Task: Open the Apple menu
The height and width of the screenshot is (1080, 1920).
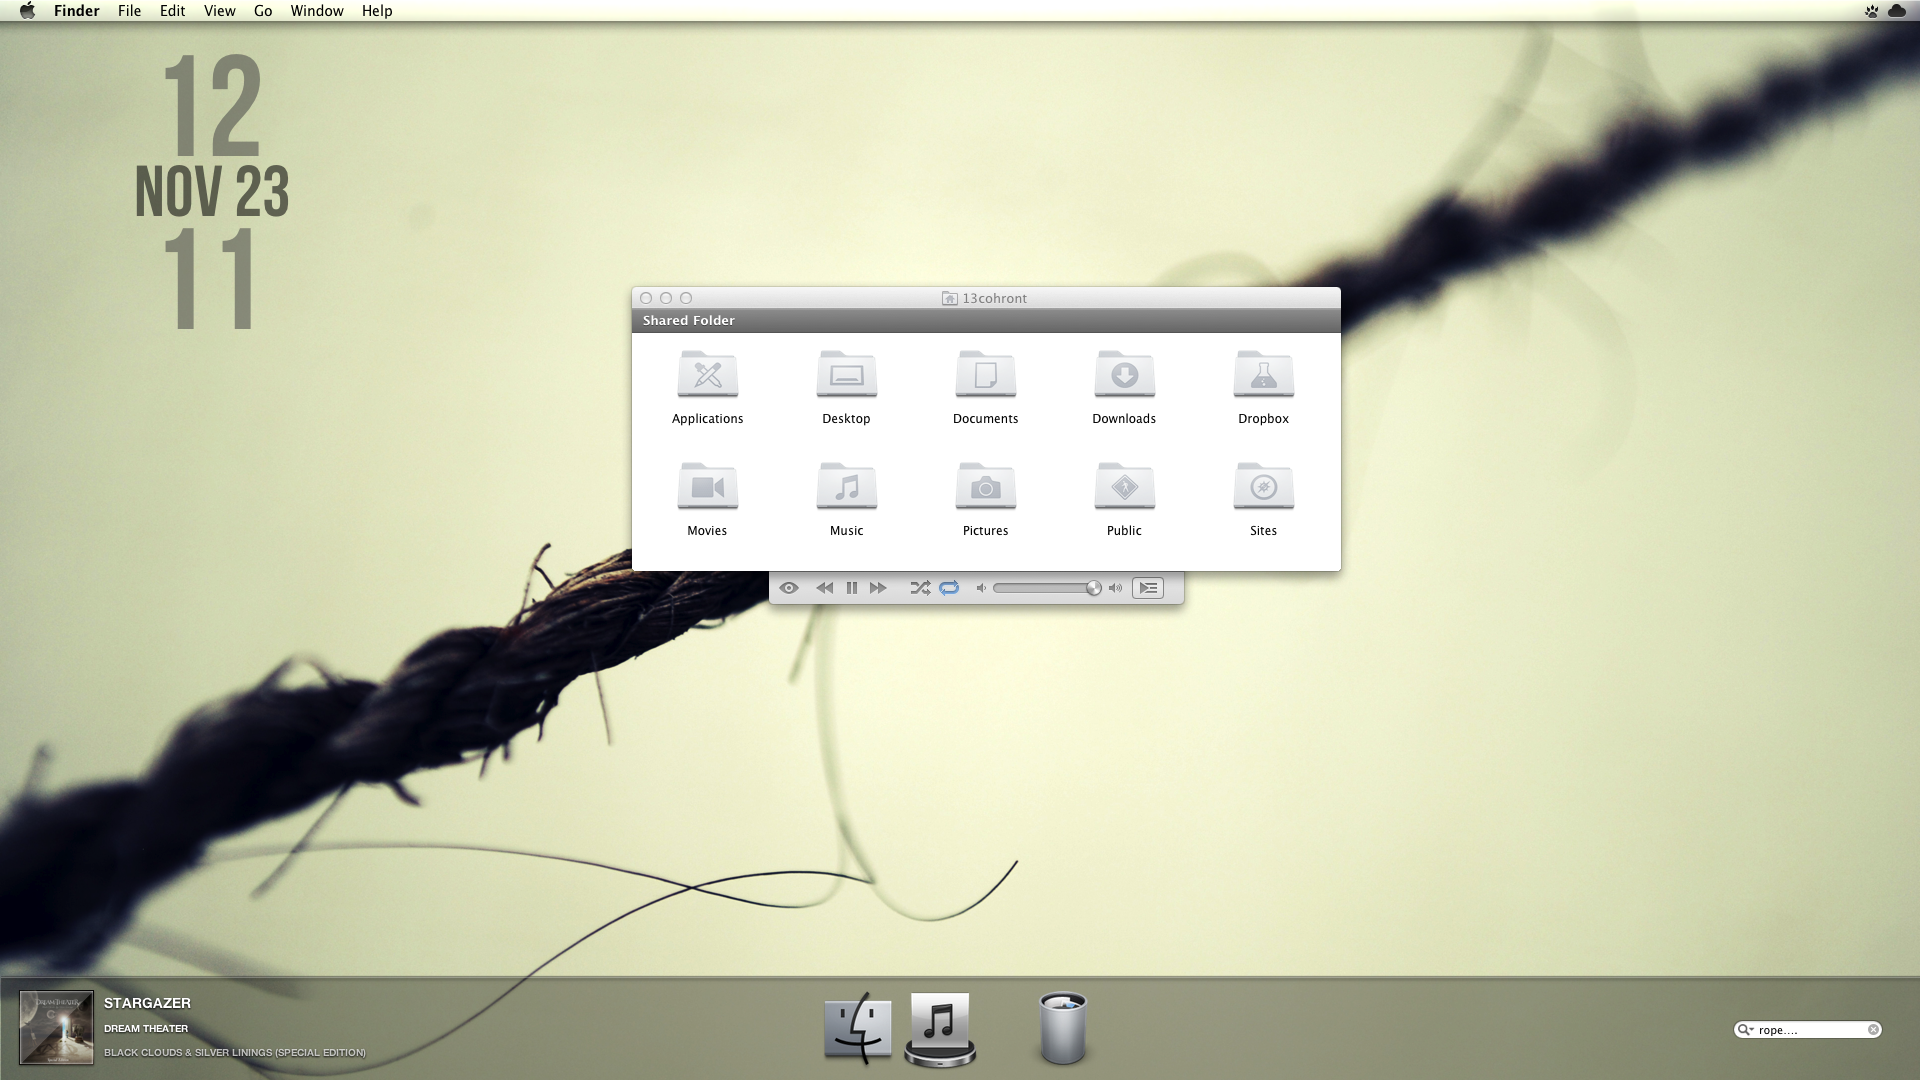Action: (x=27, y=11)
